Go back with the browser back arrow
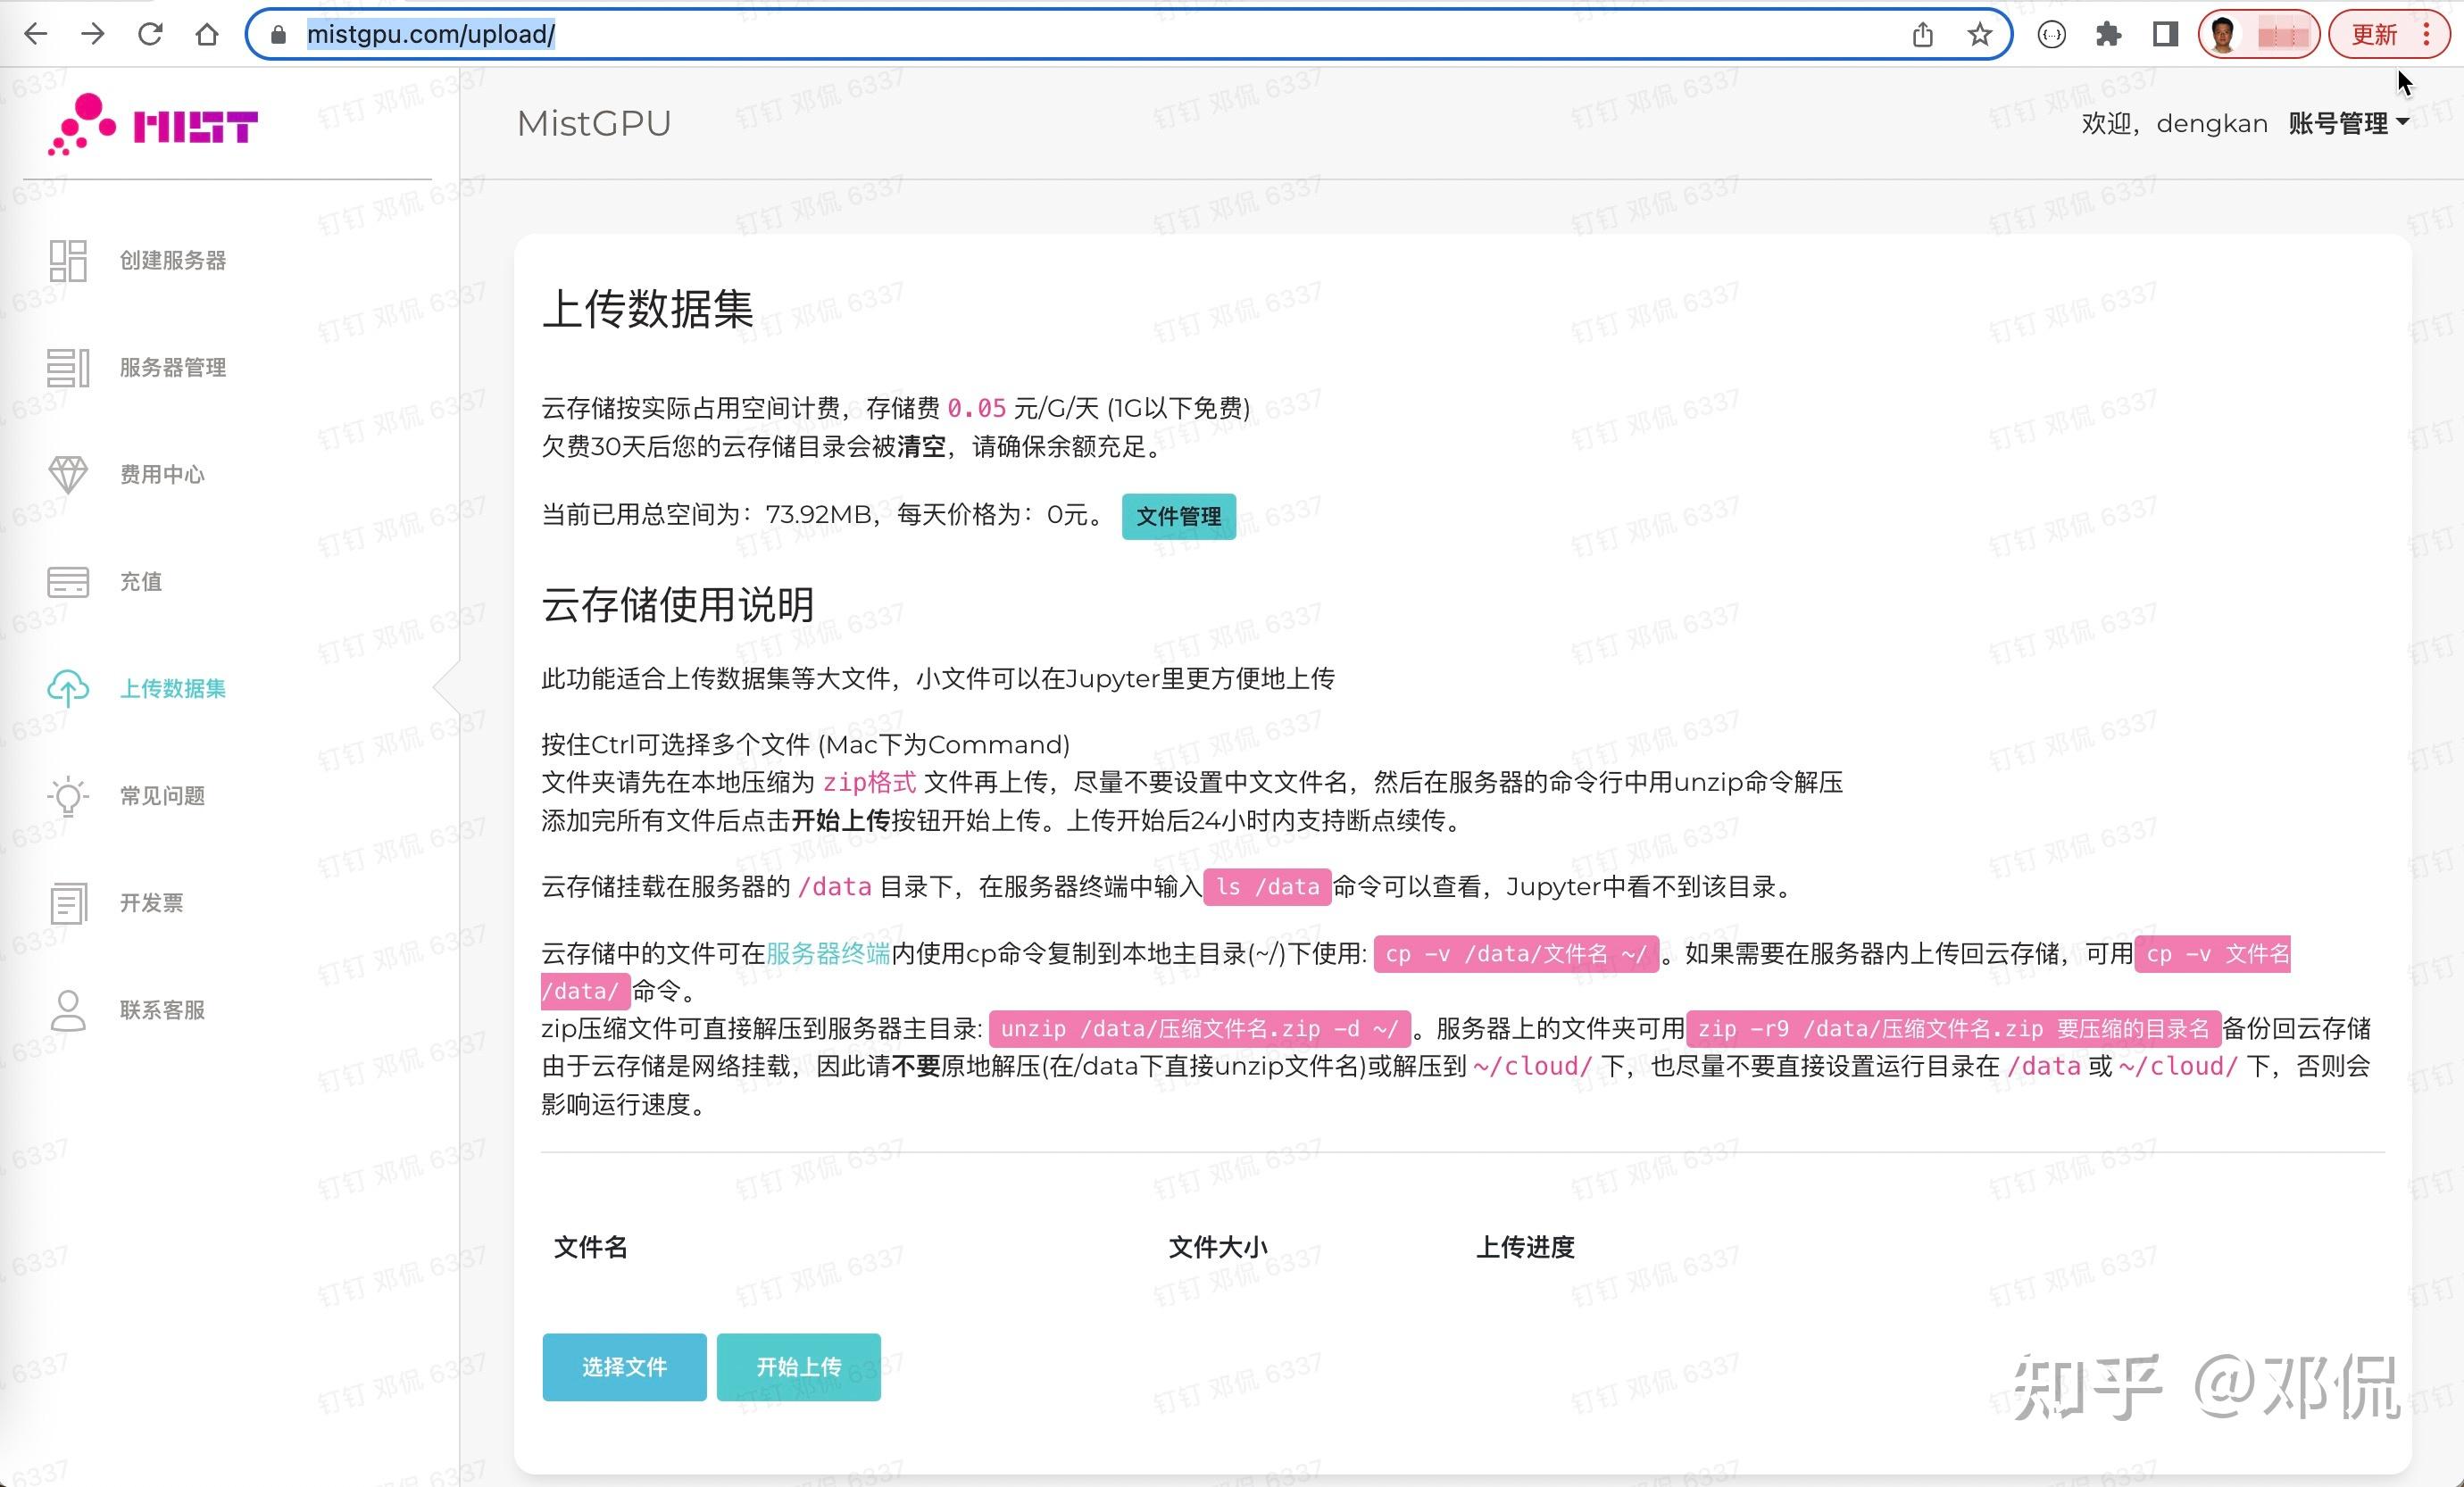The width and height of the screenshot is (2464, 1487). coord(36,34)
